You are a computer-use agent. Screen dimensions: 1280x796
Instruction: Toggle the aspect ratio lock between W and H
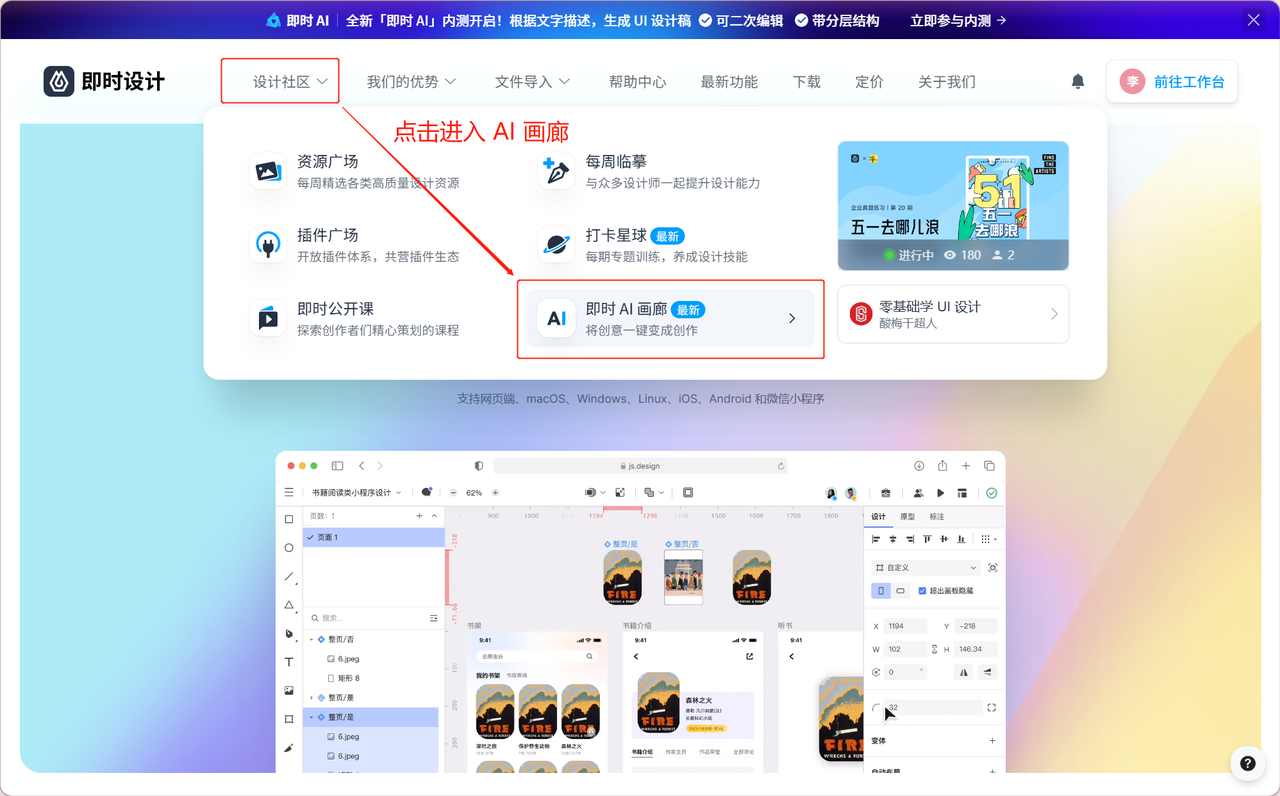click(x=934, y=649)
